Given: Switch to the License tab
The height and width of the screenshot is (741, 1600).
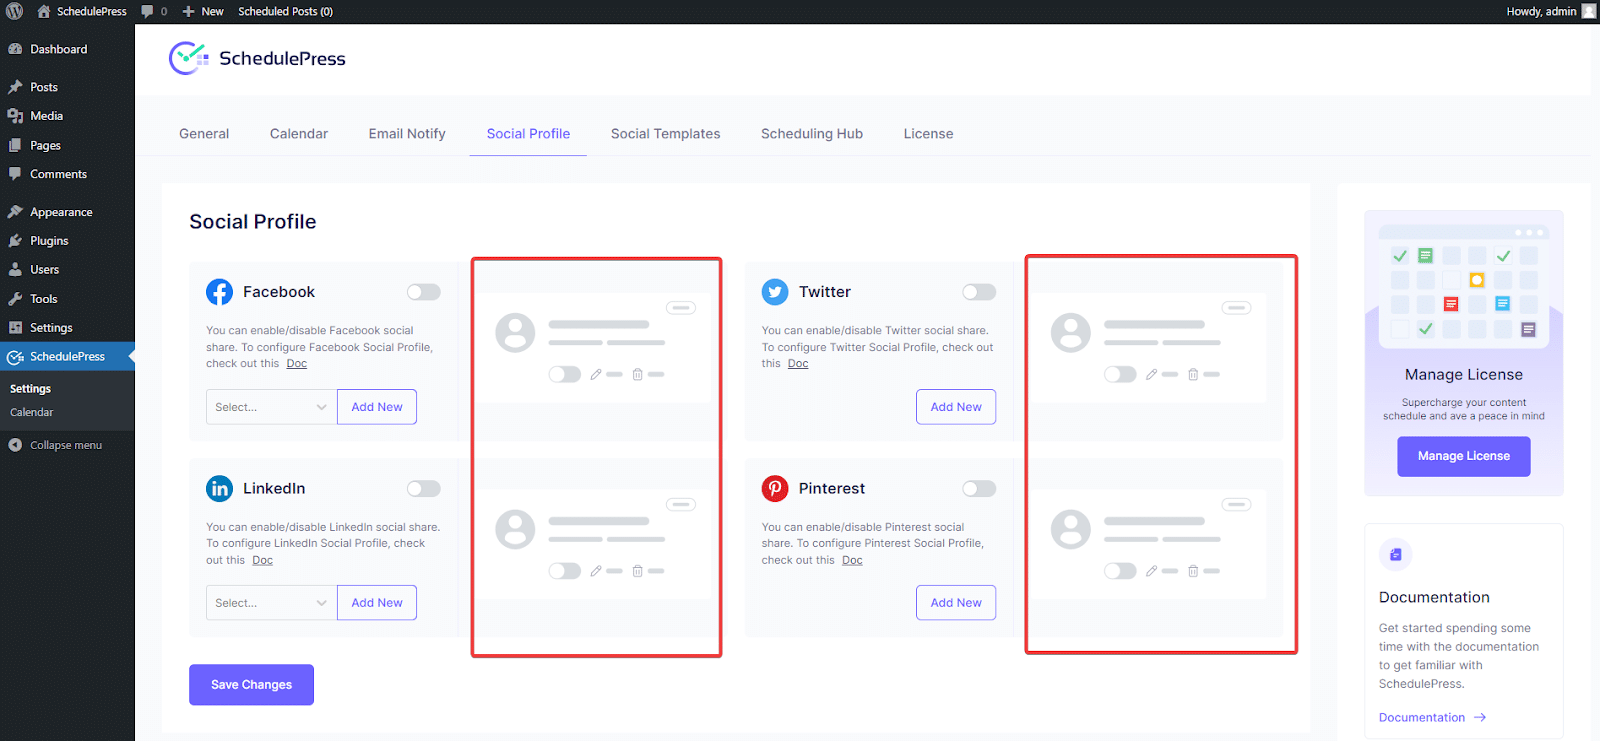Looking at the screenshot, I should point(928,133).
